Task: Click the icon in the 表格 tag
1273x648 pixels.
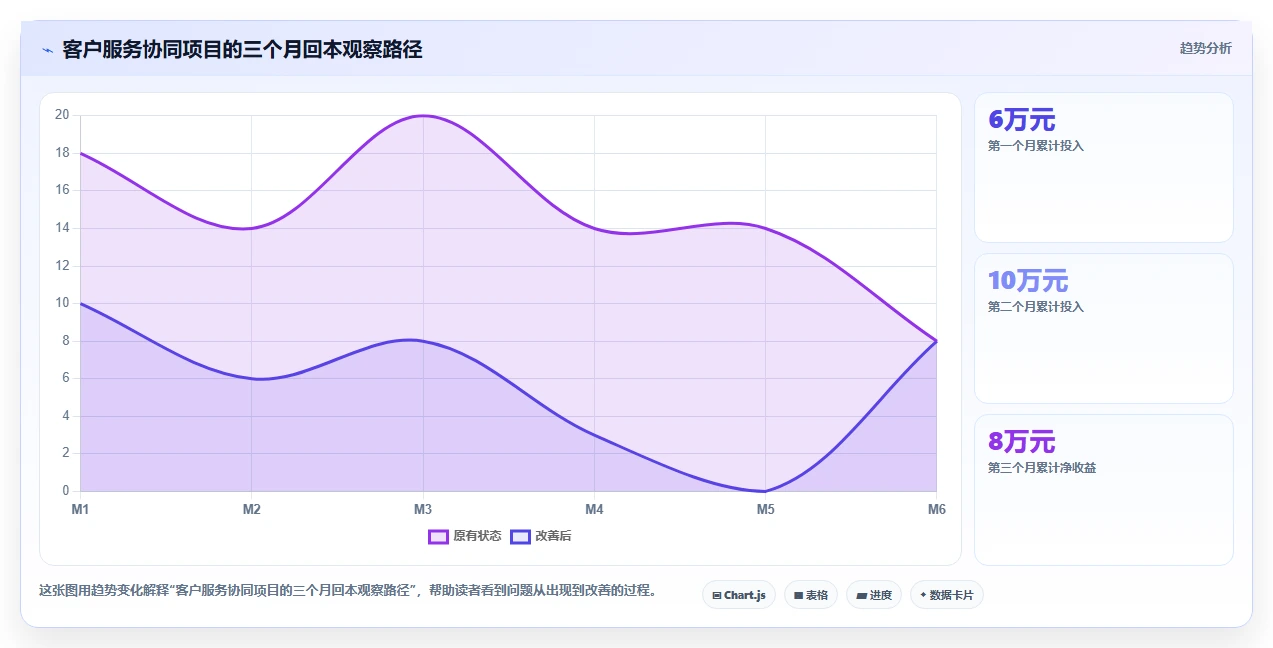Action: click(x=798, y=595)
